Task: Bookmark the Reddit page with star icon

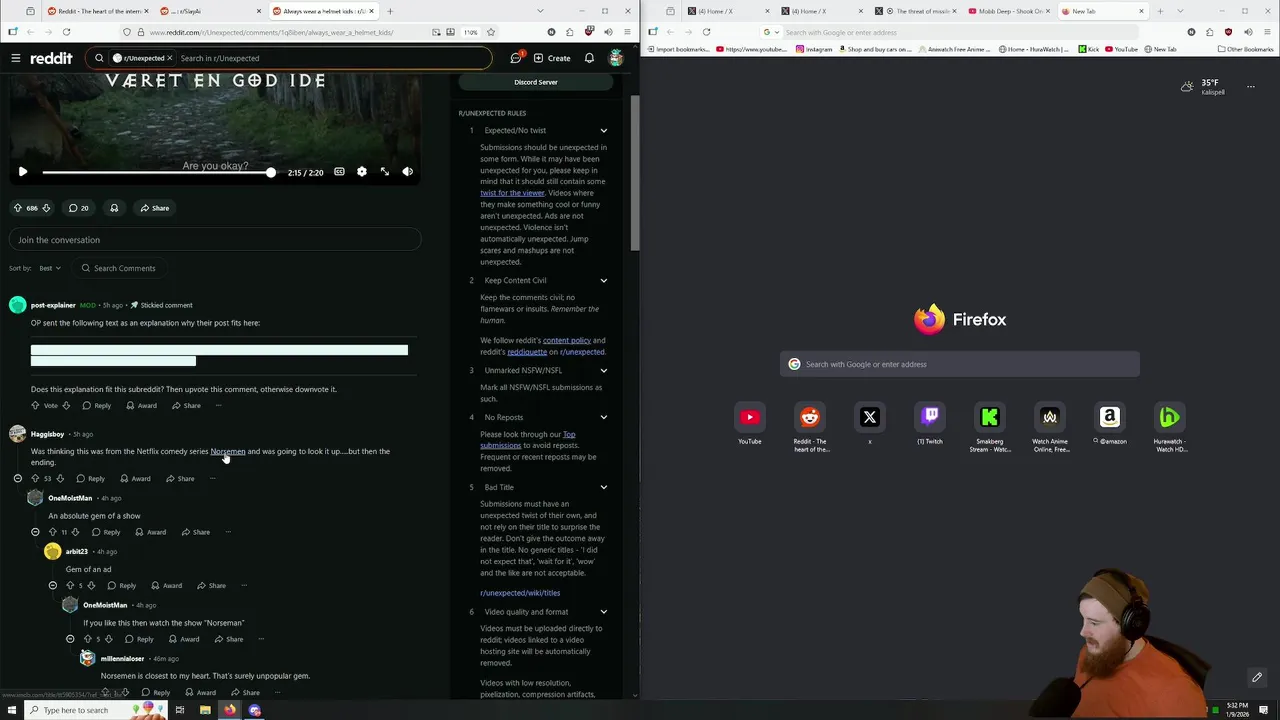Action: [490, 32]
